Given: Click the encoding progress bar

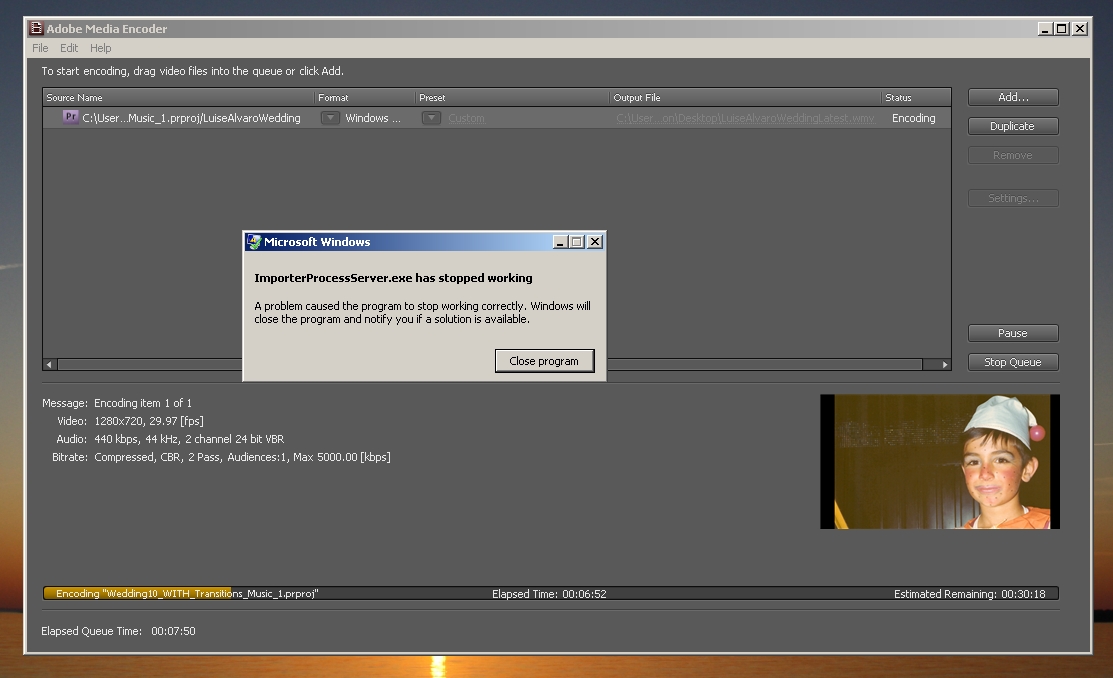Looking at the screenshot, I should click(x=550, y=593).
